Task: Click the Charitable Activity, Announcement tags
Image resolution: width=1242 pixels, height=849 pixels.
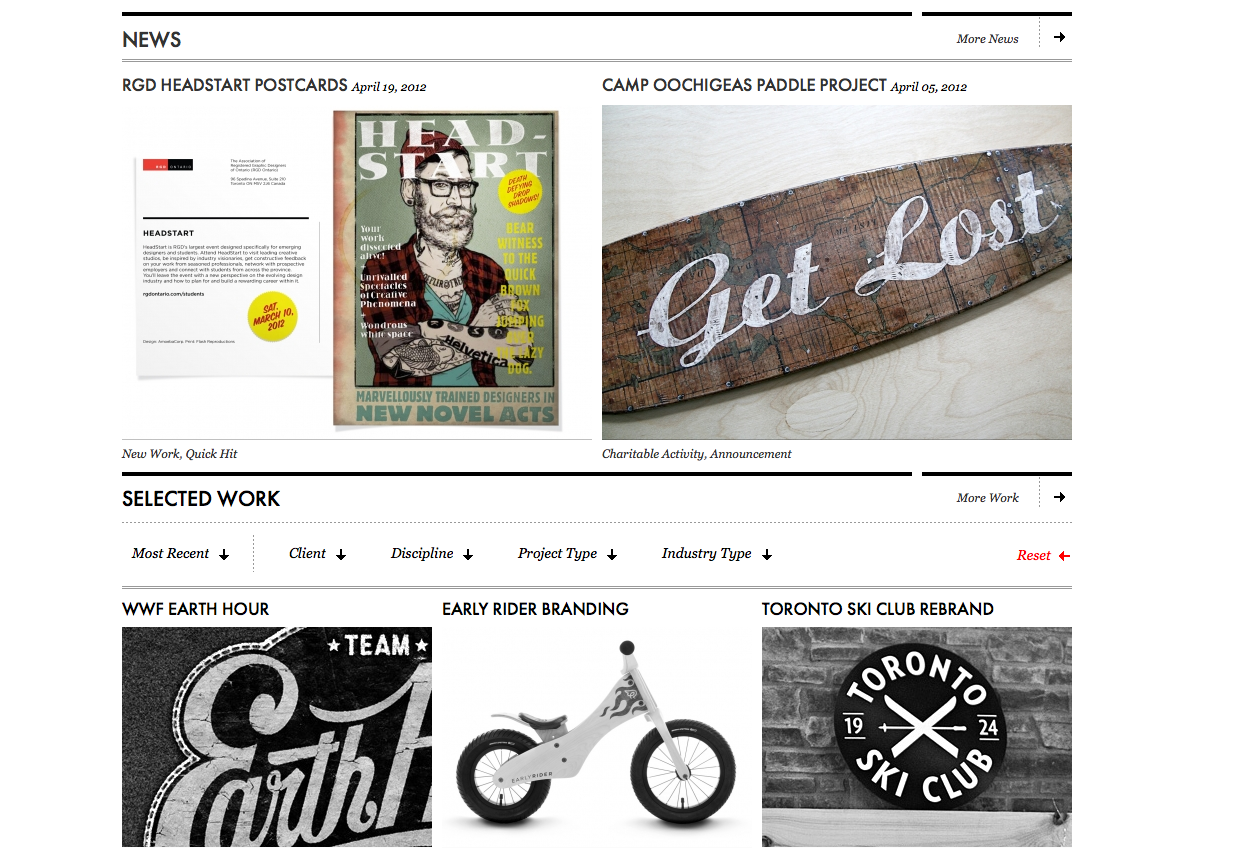Action: (x=696, y=454)
